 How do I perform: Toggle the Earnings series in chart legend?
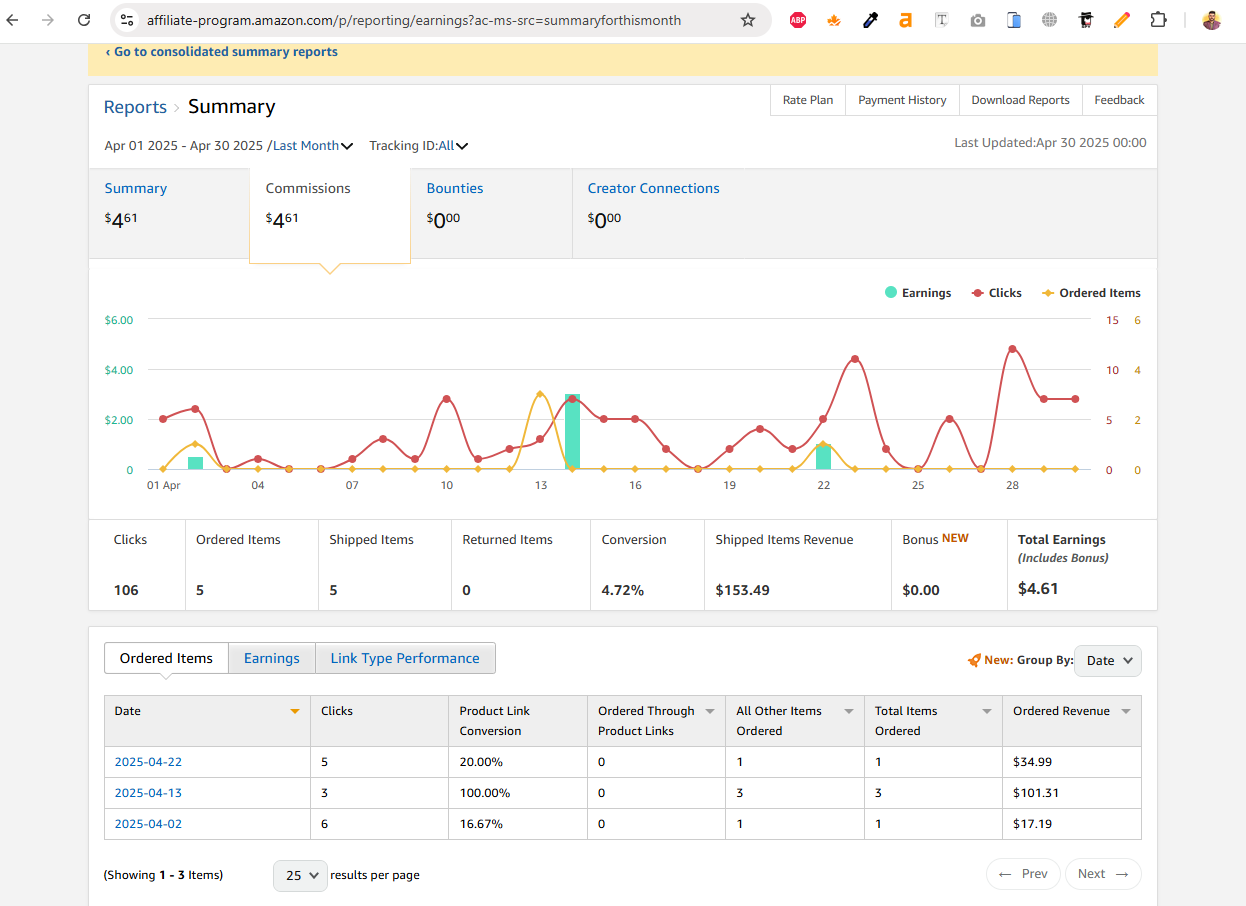918,293
